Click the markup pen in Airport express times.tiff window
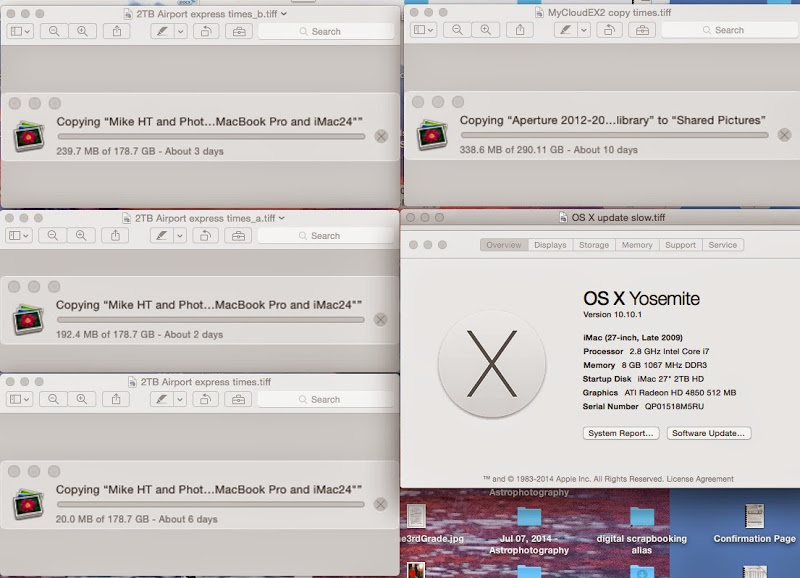The width and height of the screenshot is (800, 578). click(161, 399)
